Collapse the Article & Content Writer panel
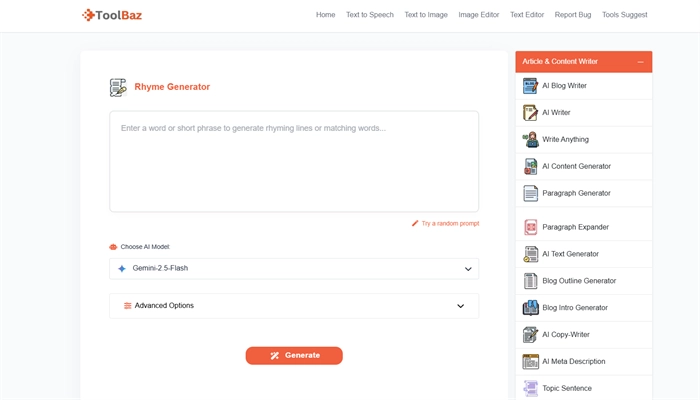Image resolution: width=700 pixels, height=400 pixels. click(640, 62)
